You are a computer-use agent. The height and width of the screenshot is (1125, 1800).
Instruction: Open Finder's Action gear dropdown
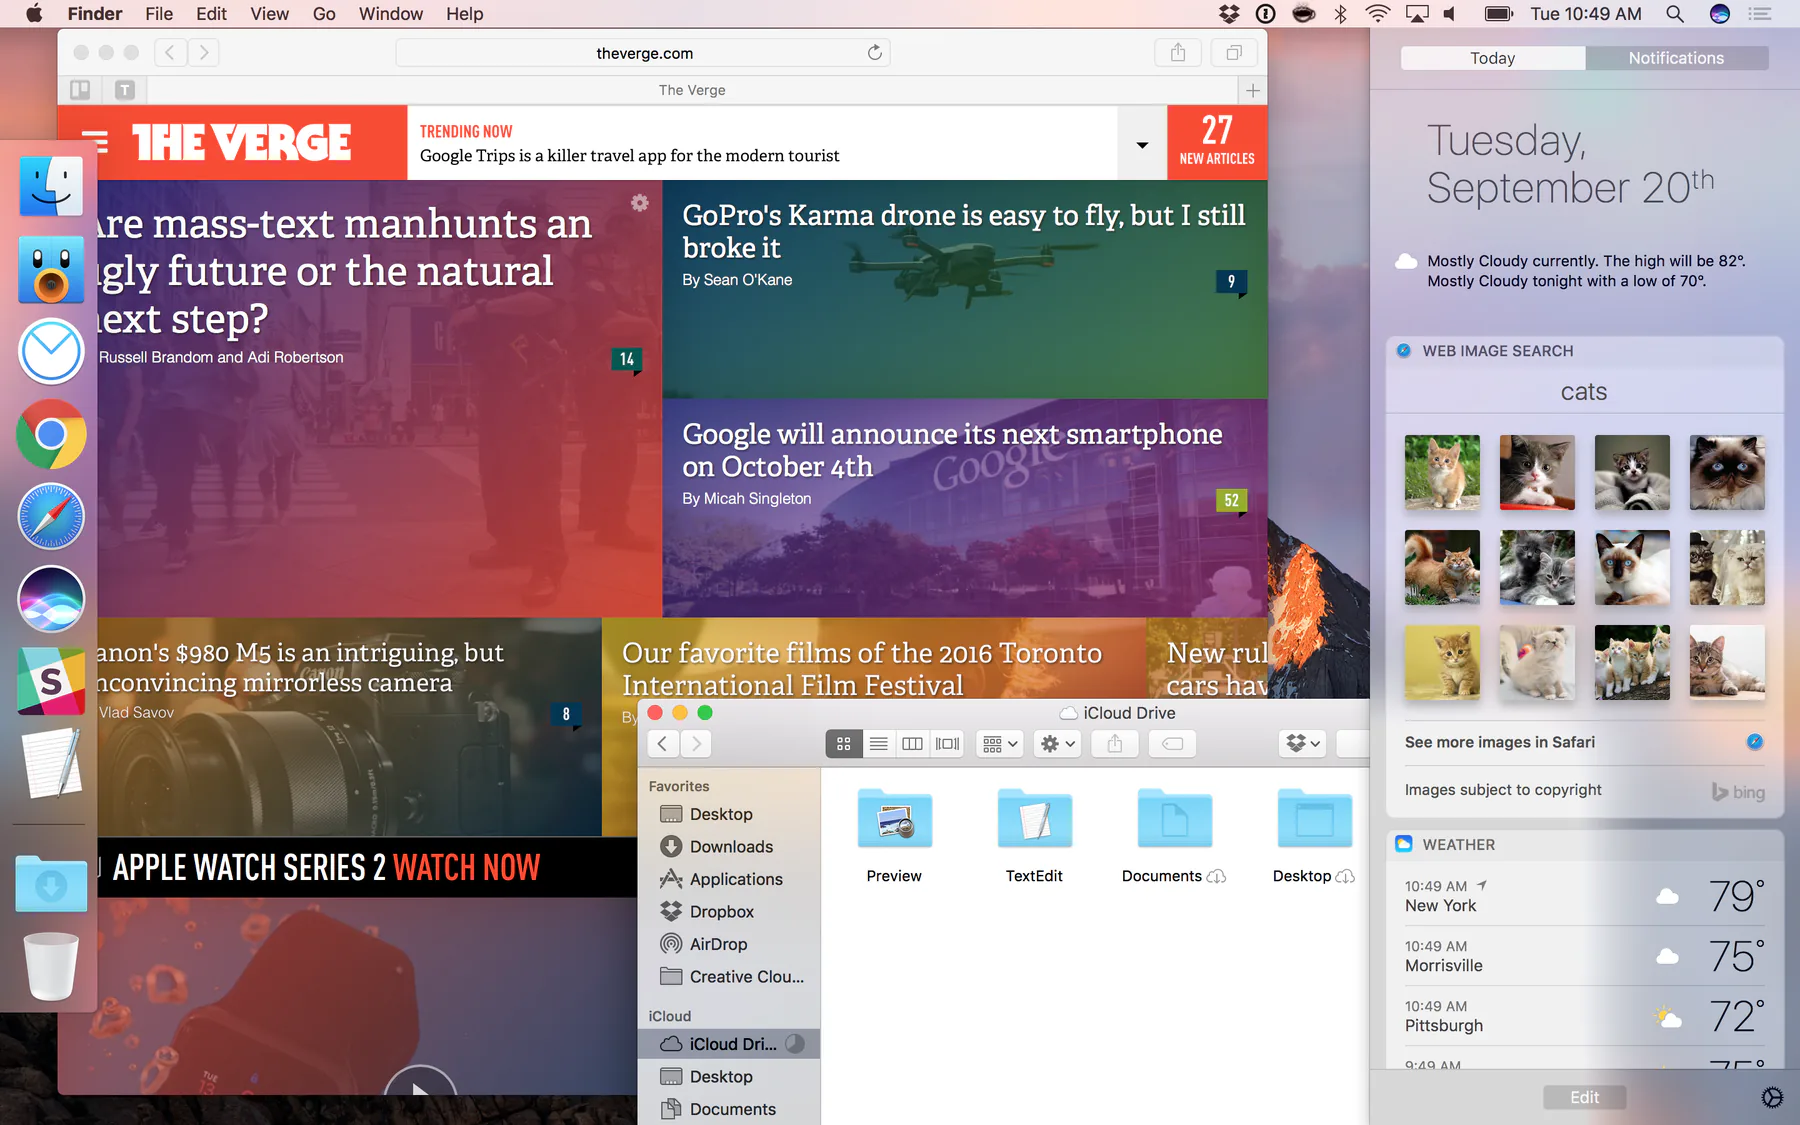pos(1058,744)
